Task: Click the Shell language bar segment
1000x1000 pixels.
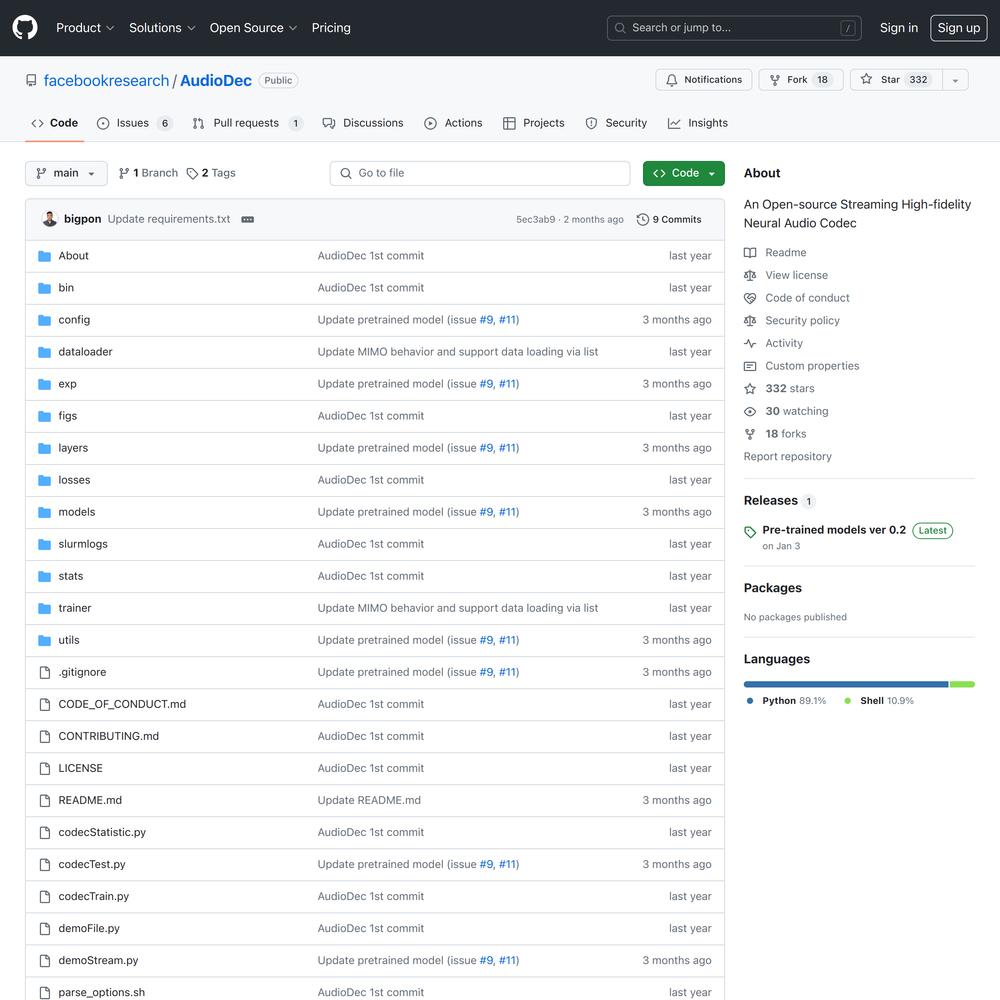Action: coord(962,684)
